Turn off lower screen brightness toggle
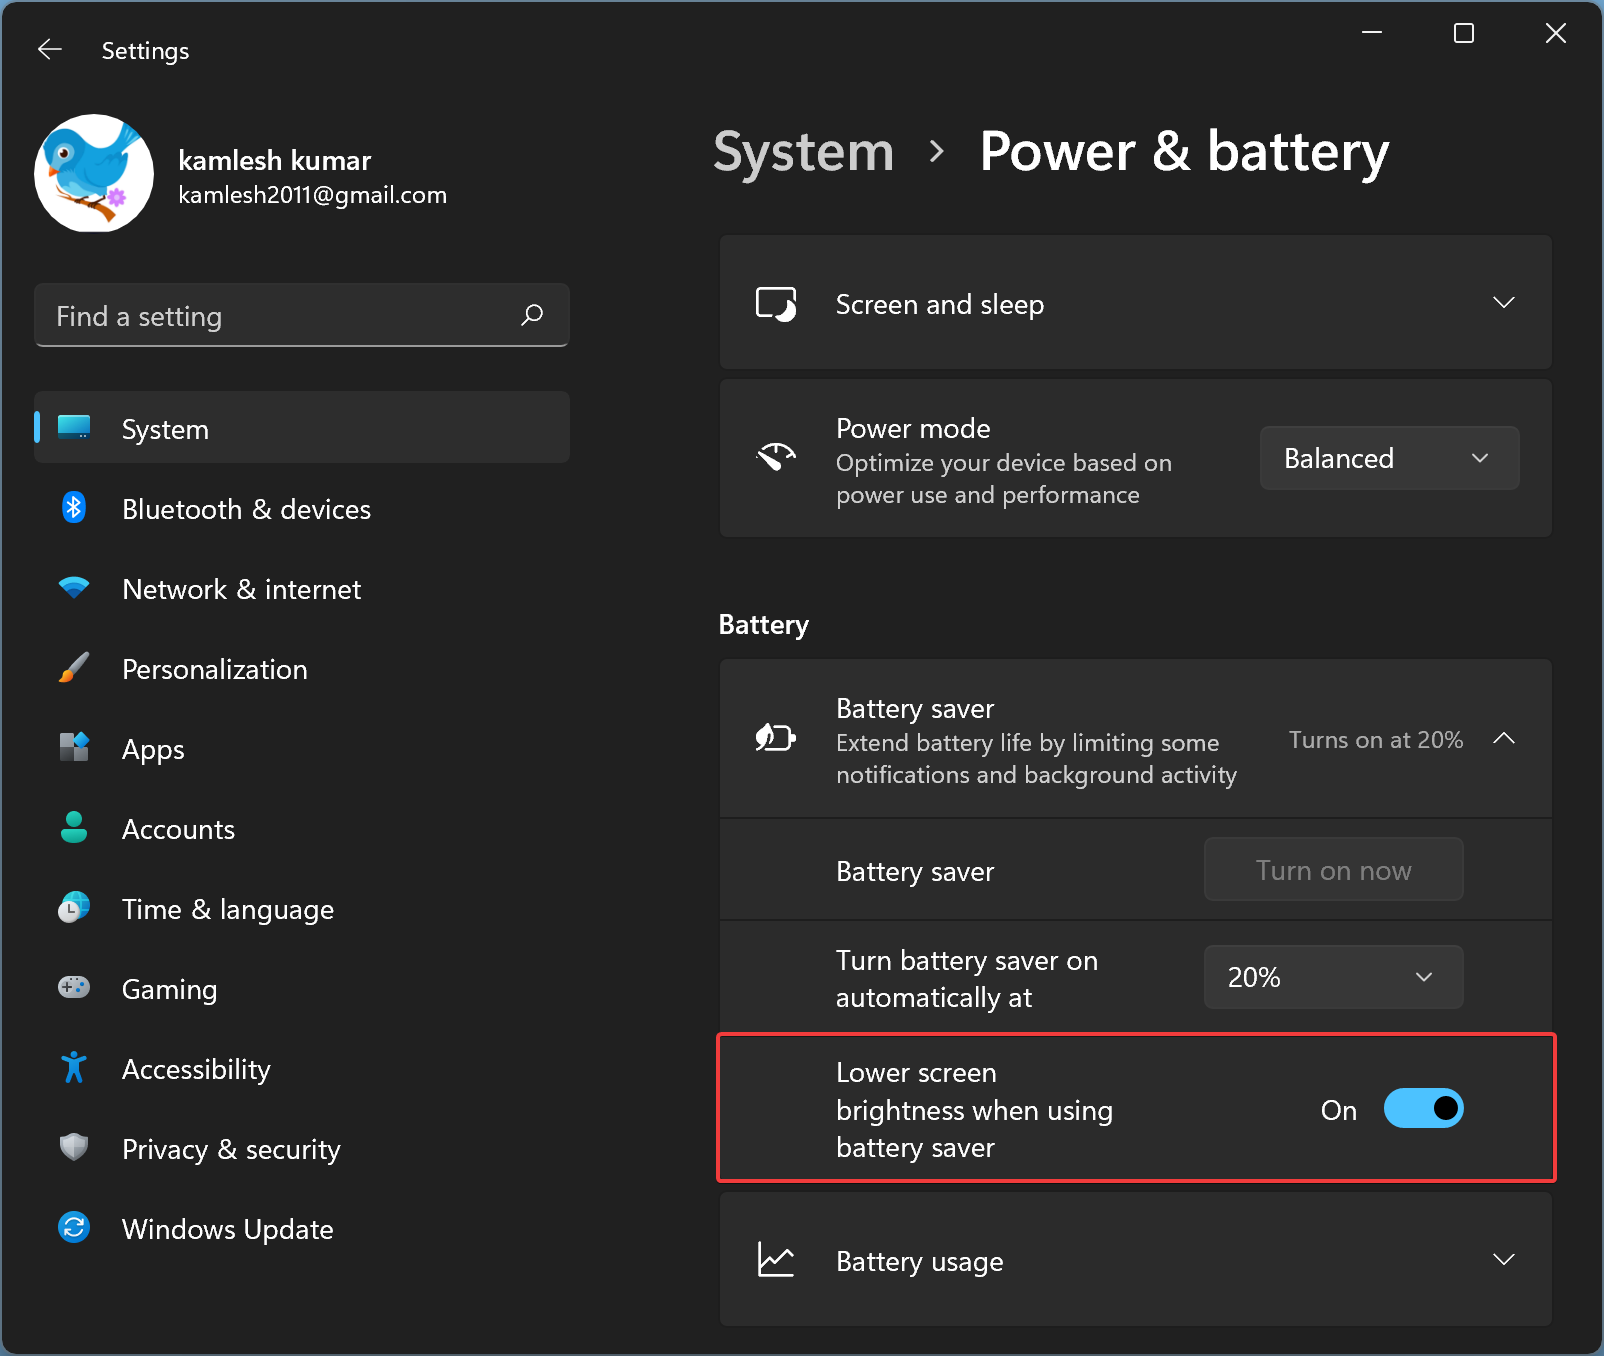 pyautogui.click(x=1423, y=1108)
